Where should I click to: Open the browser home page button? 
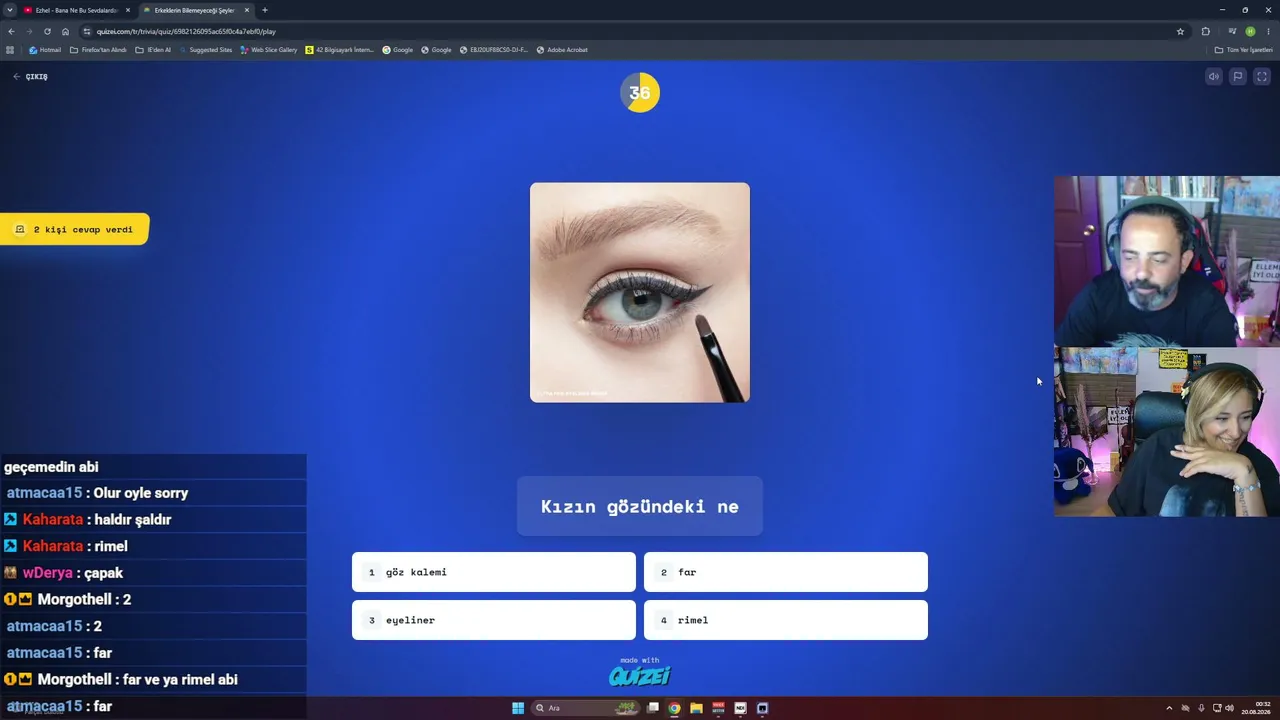pos(66,31)
